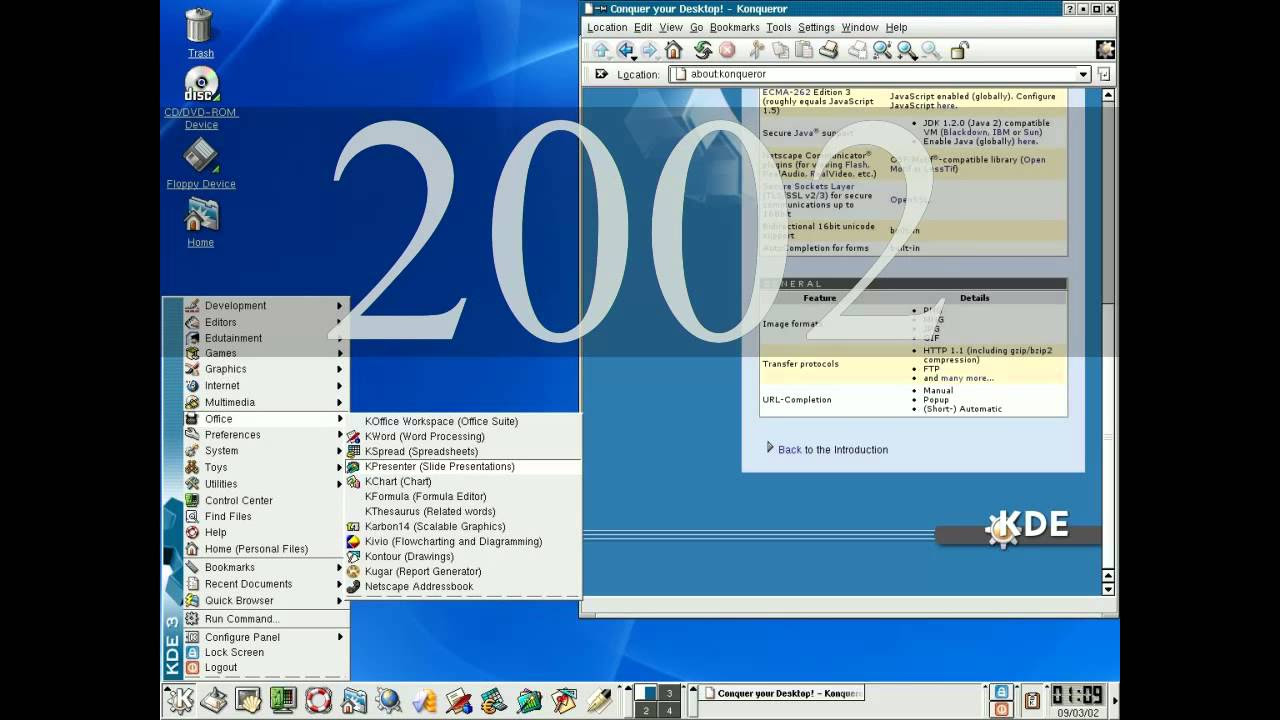Click Konqueror vertical scrollbar up arrow
The width and height of the screenshot is (1280, 720).
1108,95
